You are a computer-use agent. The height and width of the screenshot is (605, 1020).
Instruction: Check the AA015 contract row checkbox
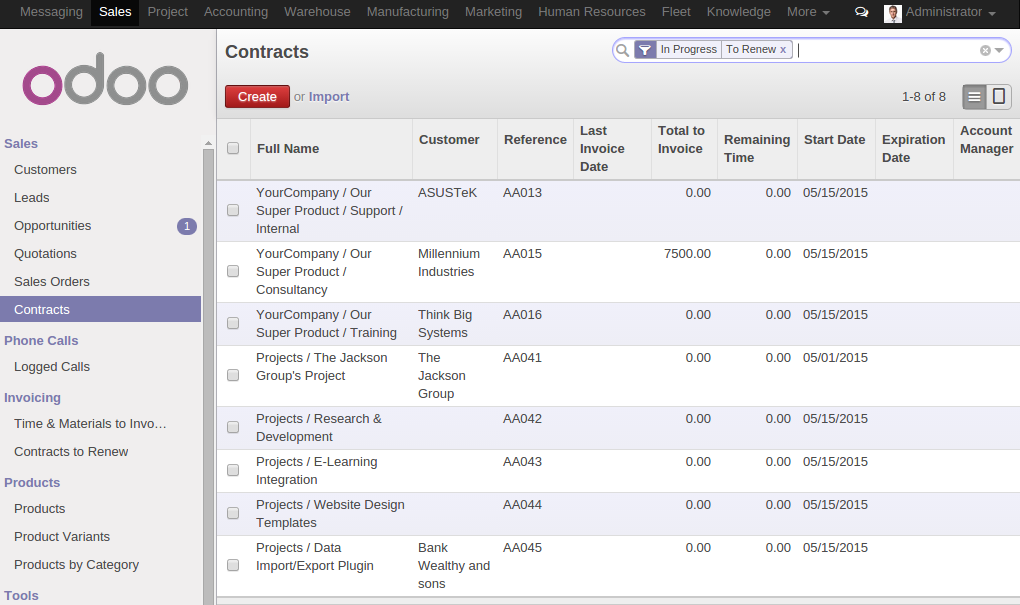(x=233, y=271)
